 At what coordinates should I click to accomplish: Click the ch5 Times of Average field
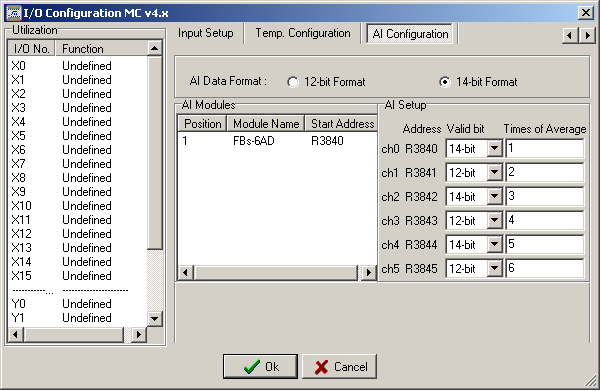[545, 268]
